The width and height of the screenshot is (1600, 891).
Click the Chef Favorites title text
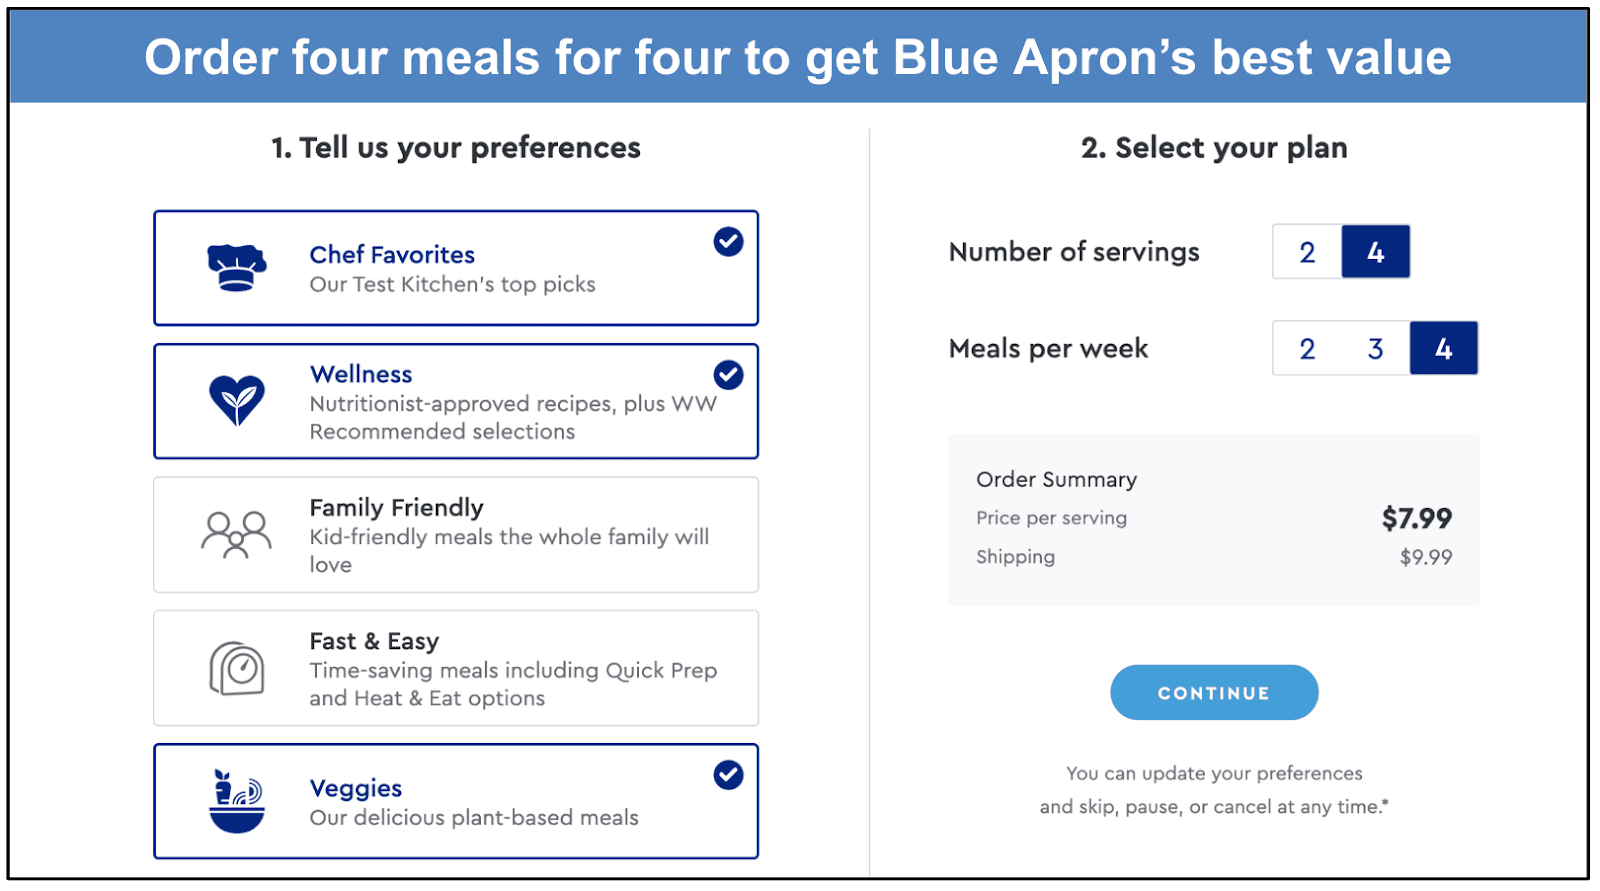pos(392,255)
